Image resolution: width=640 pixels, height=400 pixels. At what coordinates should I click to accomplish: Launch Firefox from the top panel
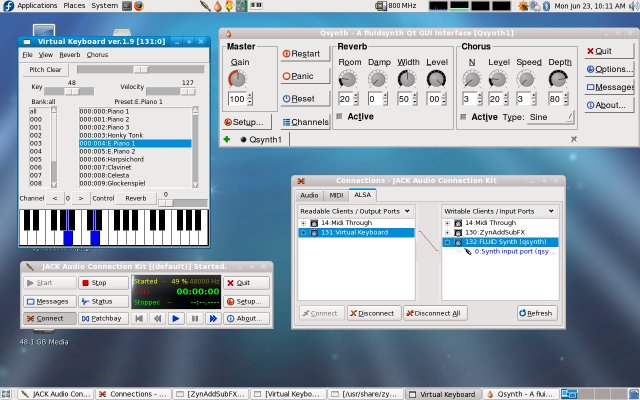(139, 6)
